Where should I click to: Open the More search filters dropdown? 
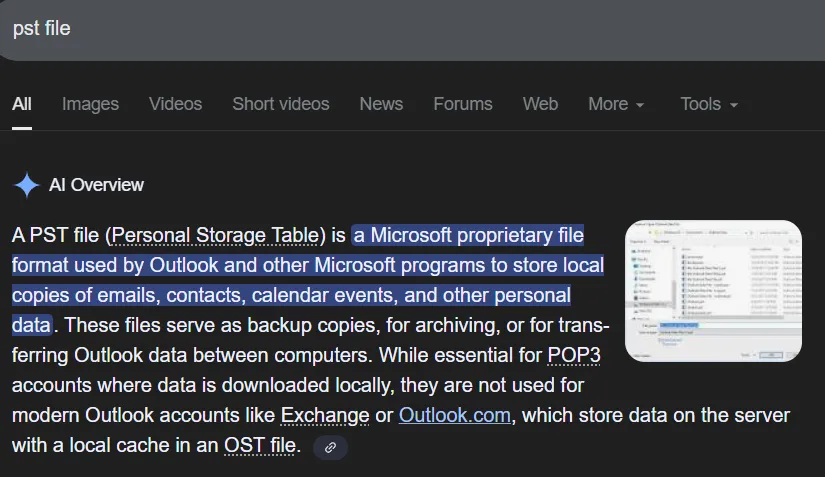click(x=616, y=104)
